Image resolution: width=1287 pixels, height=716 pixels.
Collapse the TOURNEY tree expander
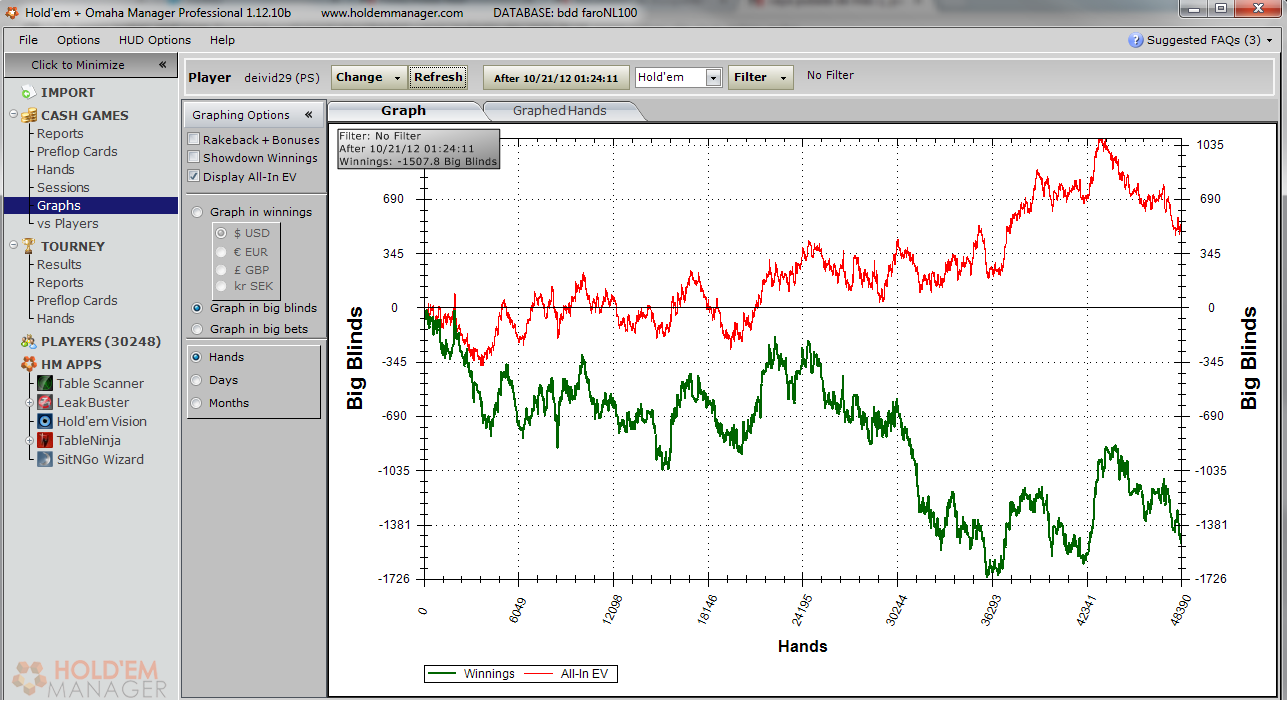(13, 246)
